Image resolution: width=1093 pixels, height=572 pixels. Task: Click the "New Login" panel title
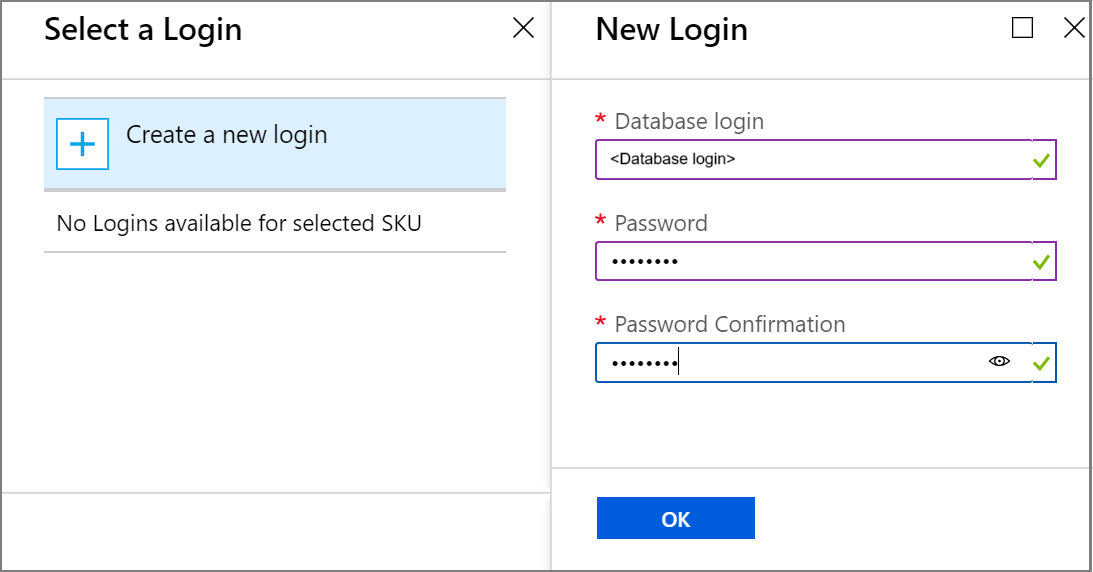pos(671,30)
